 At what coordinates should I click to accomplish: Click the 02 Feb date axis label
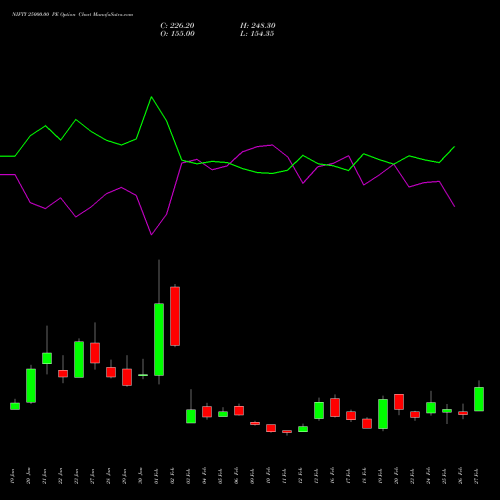(173, 477)
